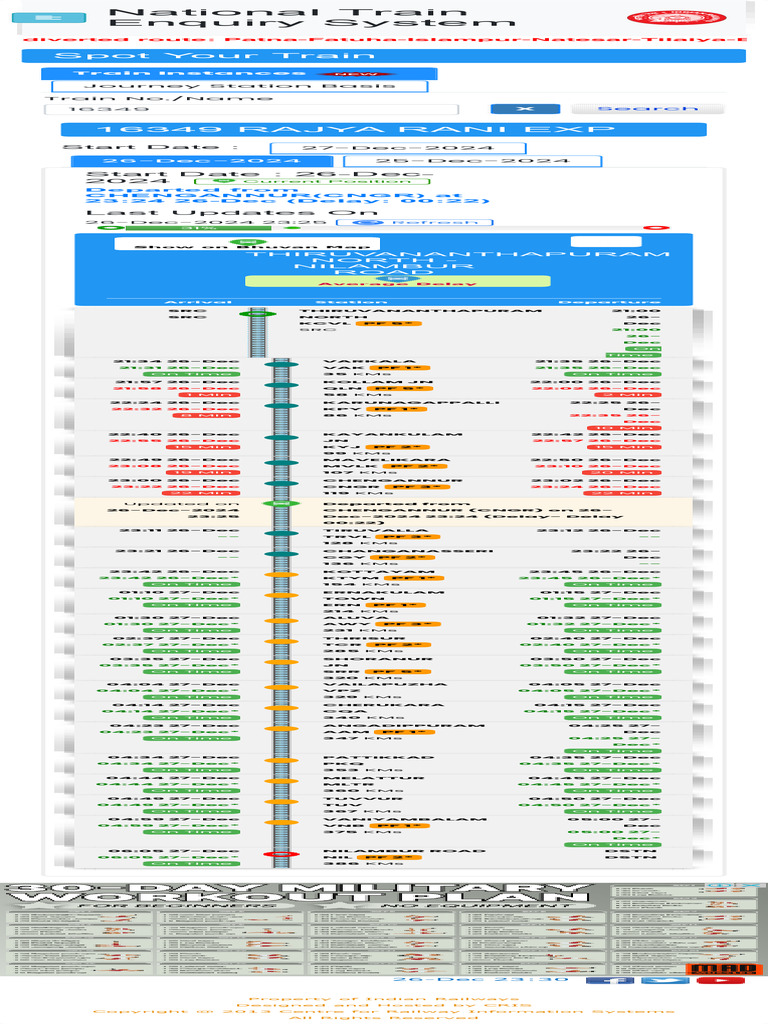Viewport: 768px width, 1024px height.
Task: Click Tuvvur station orange marker
Action: 281,802
